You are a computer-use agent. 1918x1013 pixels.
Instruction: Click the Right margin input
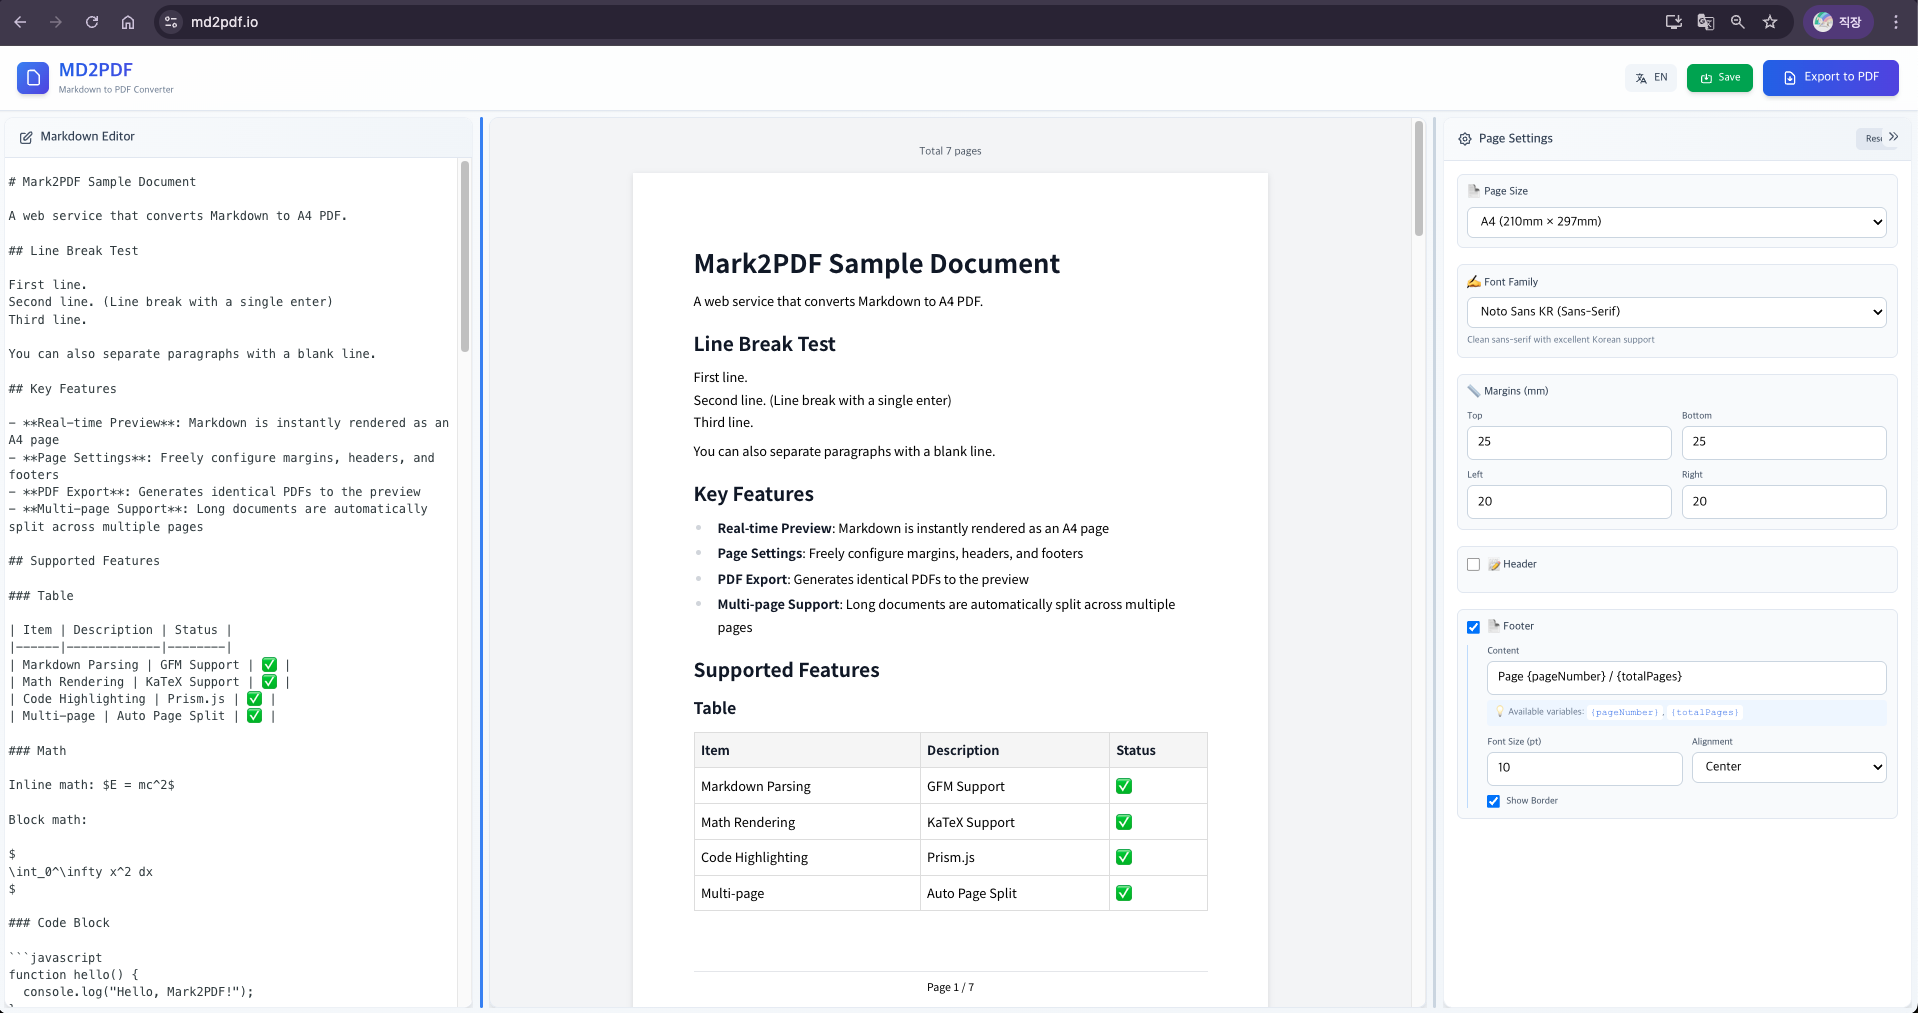coord(1784,502)
